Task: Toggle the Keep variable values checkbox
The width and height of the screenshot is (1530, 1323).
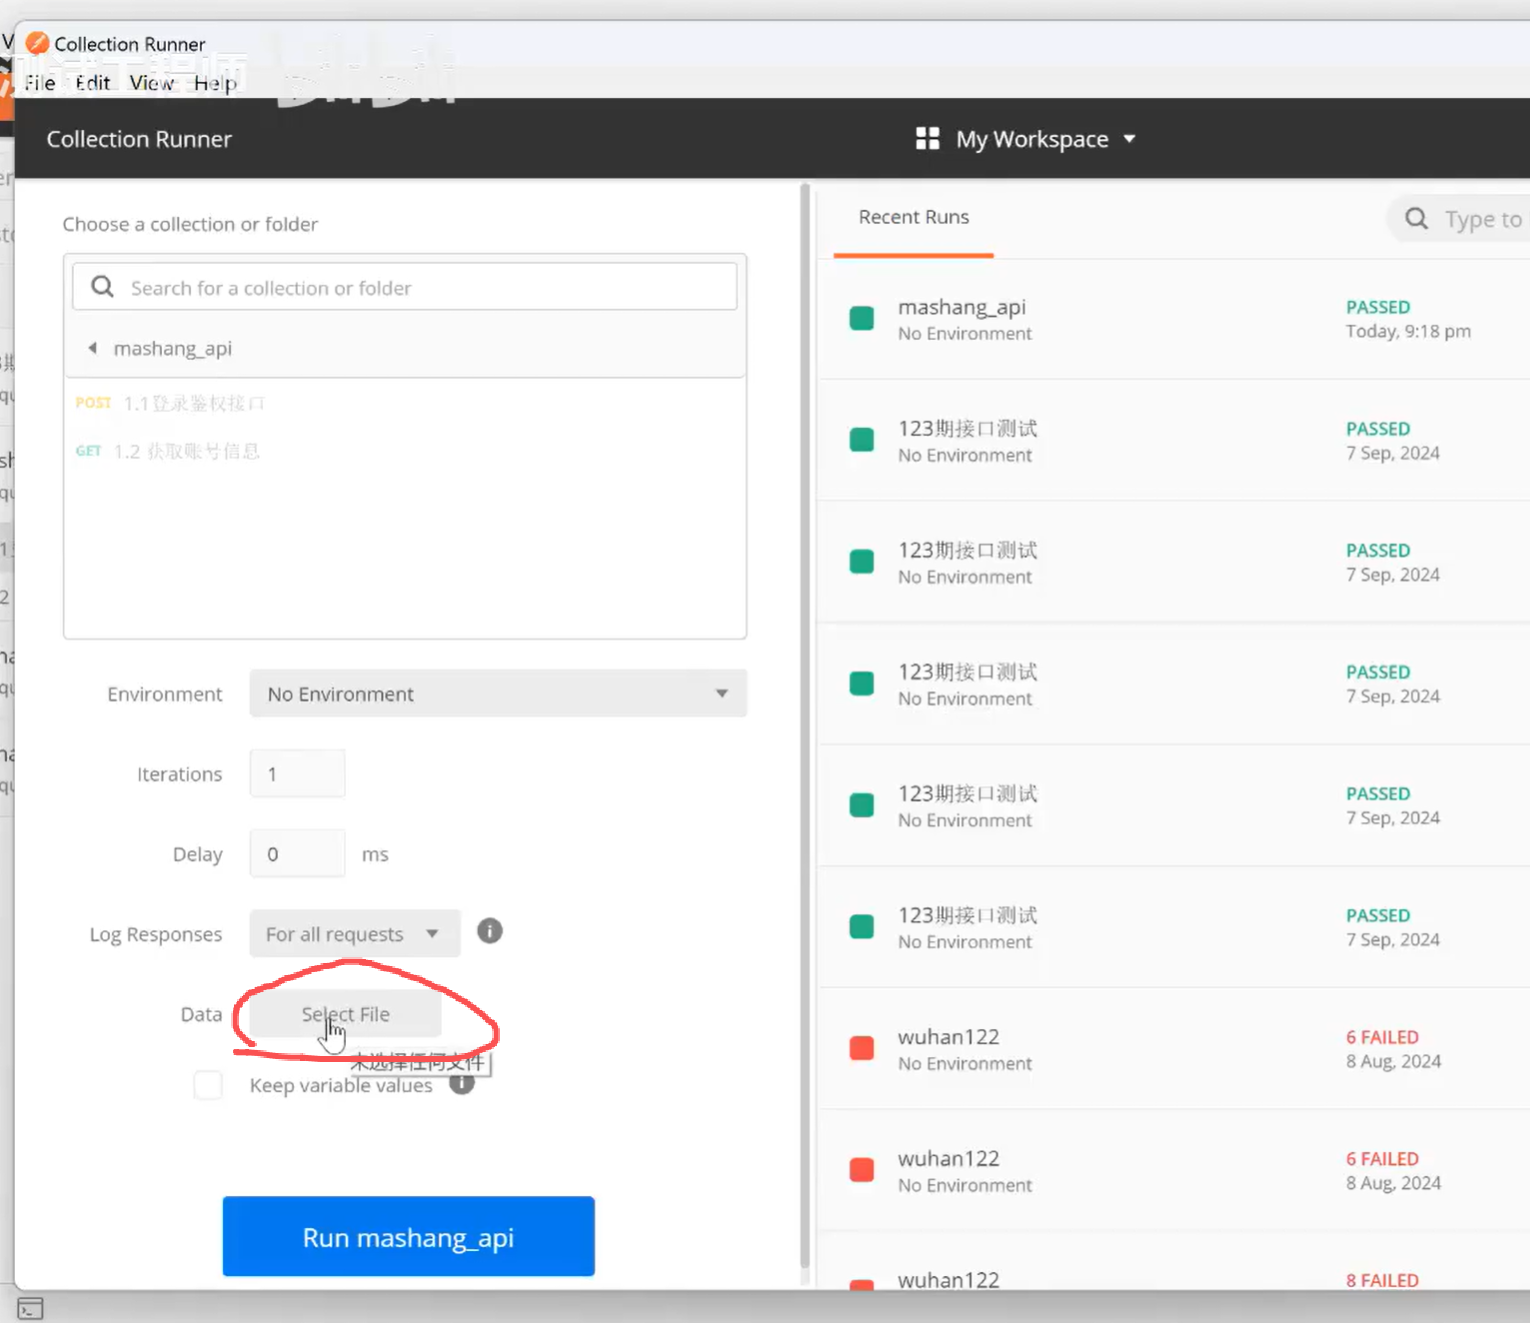Action: click(x=208, y=1085)
